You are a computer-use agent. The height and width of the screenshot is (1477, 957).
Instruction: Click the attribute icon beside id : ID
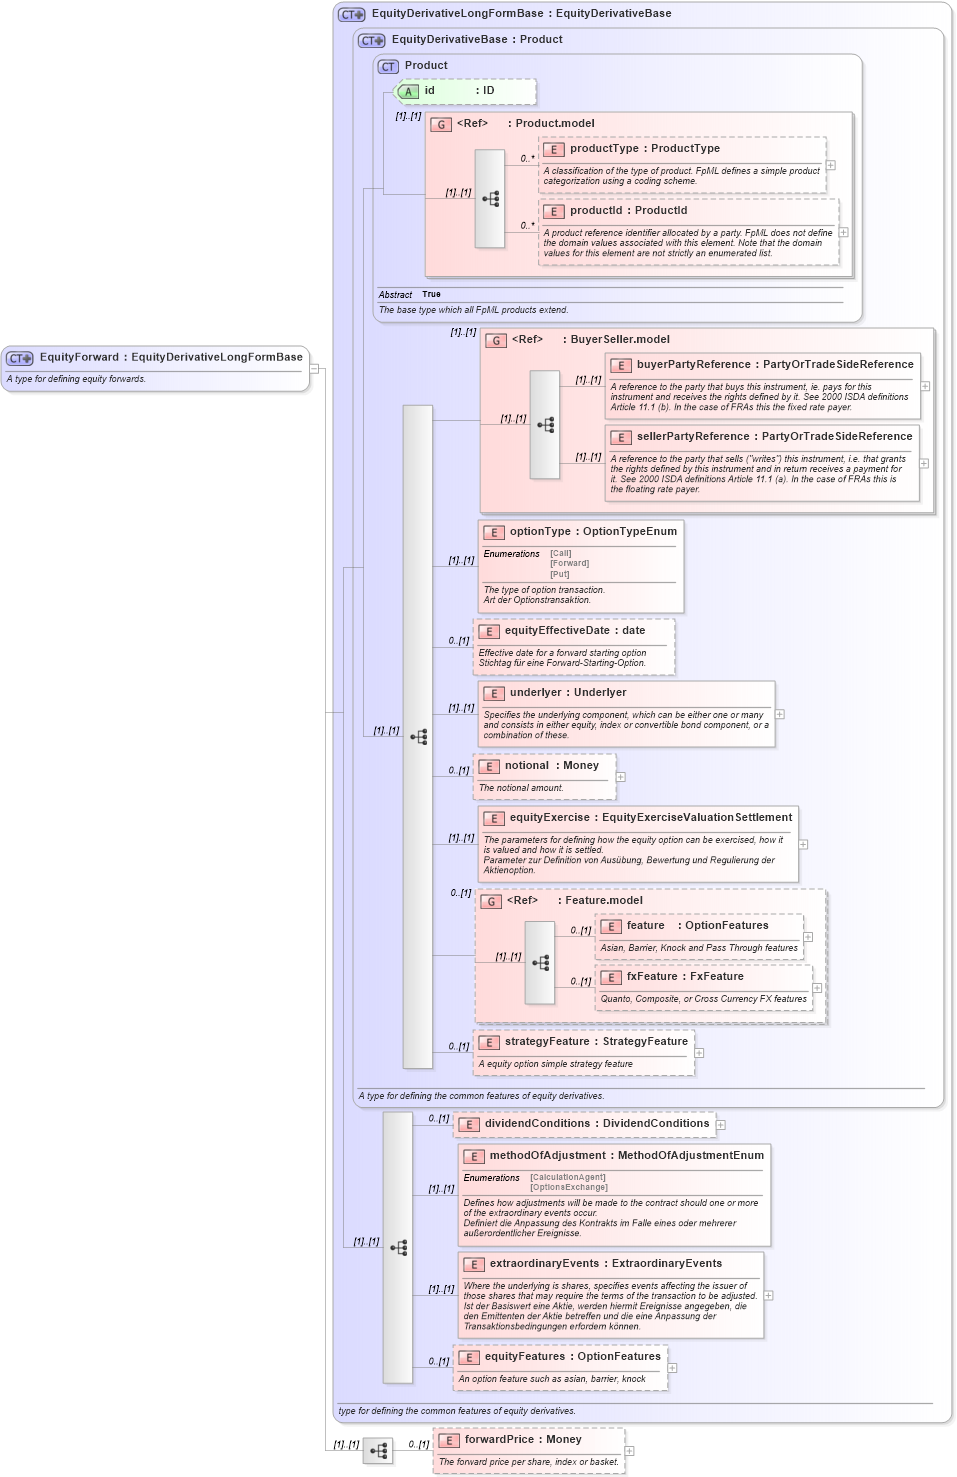(410, 91)
